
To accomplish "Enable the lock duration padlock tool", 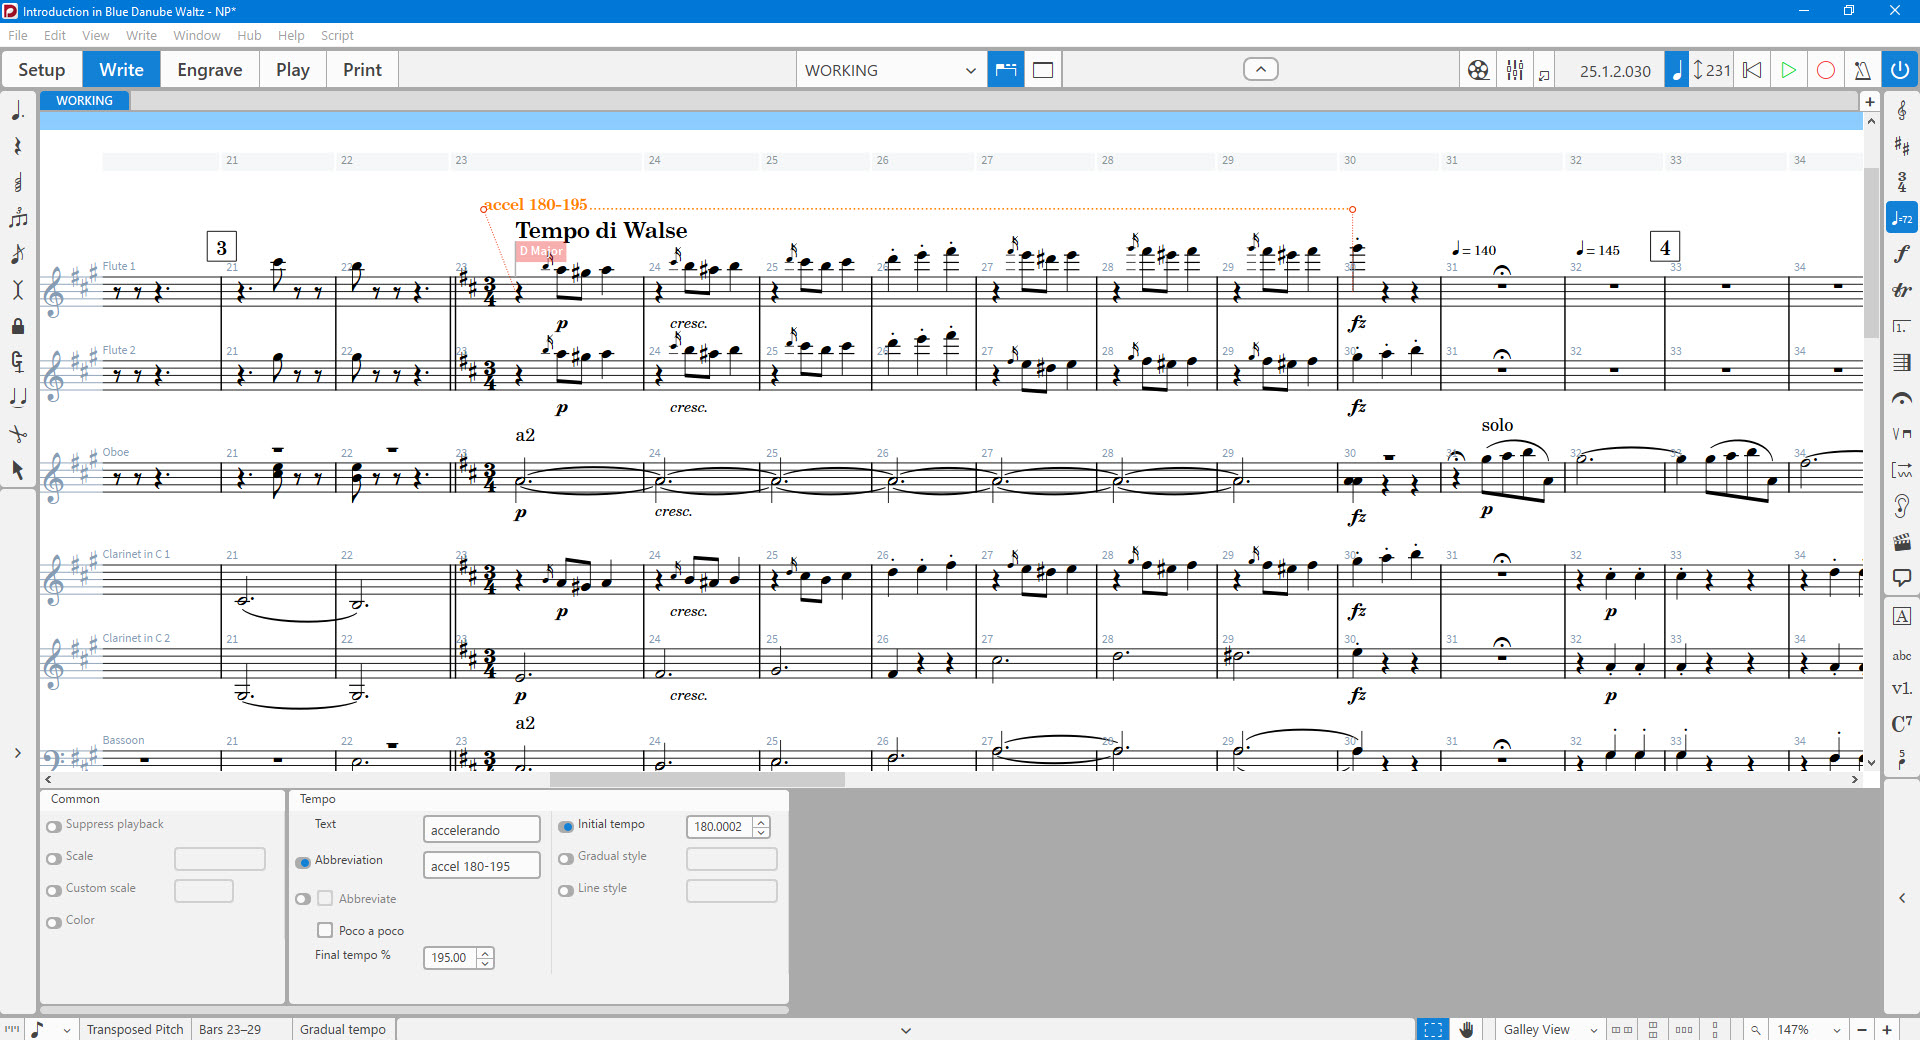I will pos(18,326).
